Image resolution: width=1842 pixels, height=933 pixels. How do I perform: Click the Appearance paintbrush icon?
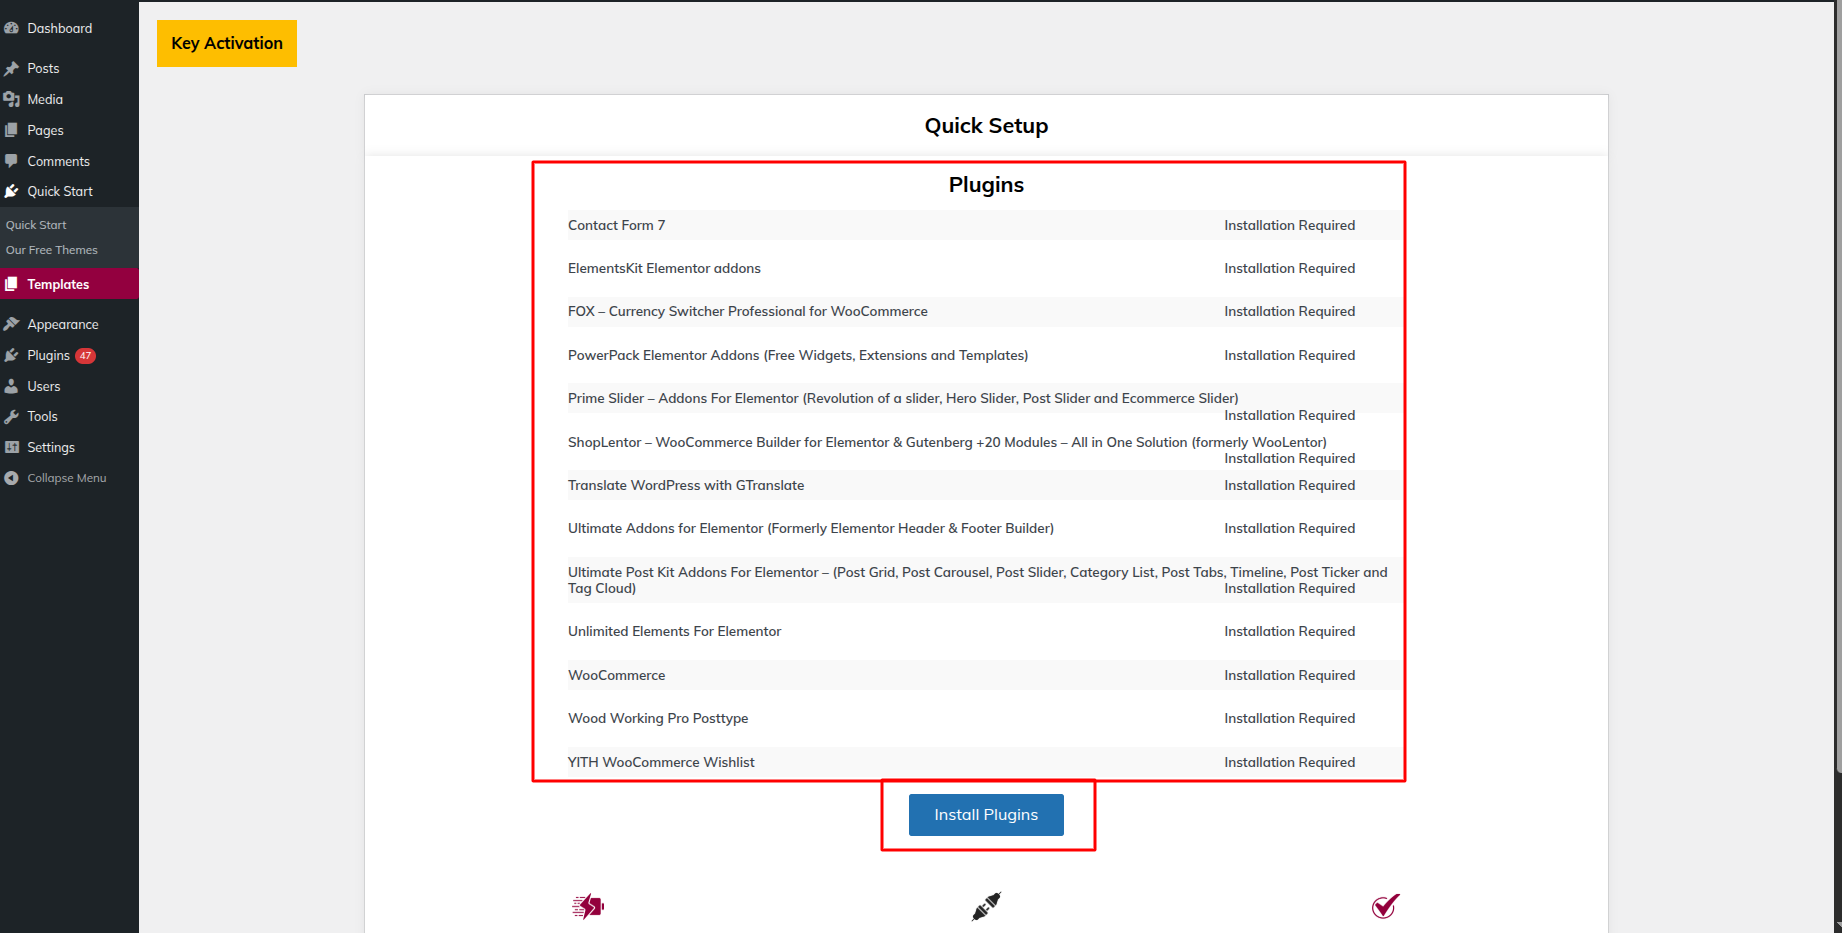tap(12, 324)
